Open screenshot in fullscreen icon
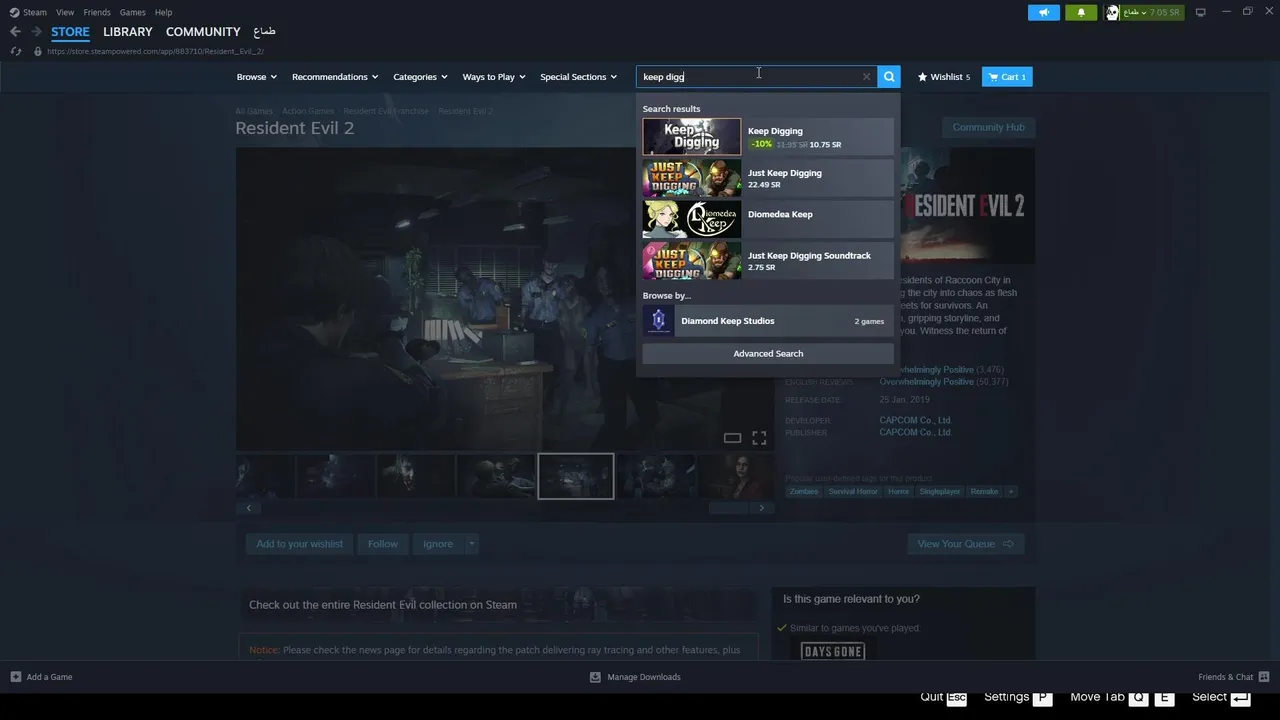Viewport: 1280px width, 720px height. pos(759,438)
